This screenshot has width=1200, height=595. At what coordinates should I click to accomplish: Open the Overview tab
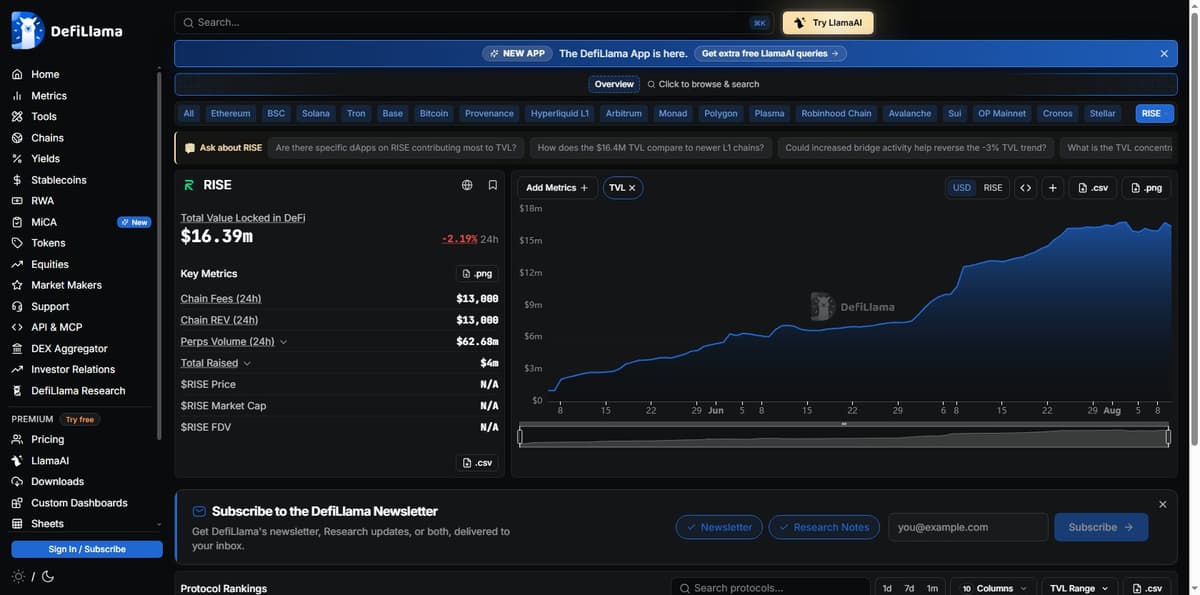(614, 84)
